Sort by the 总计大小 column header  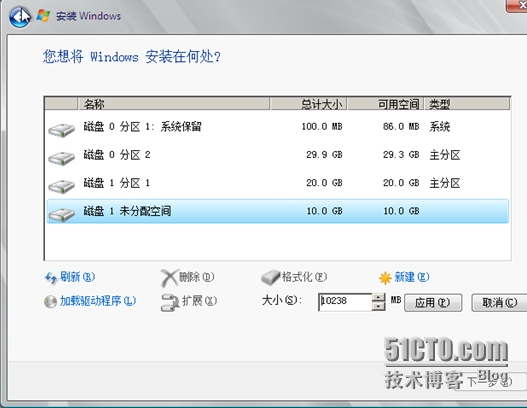(x=309, y=104)
